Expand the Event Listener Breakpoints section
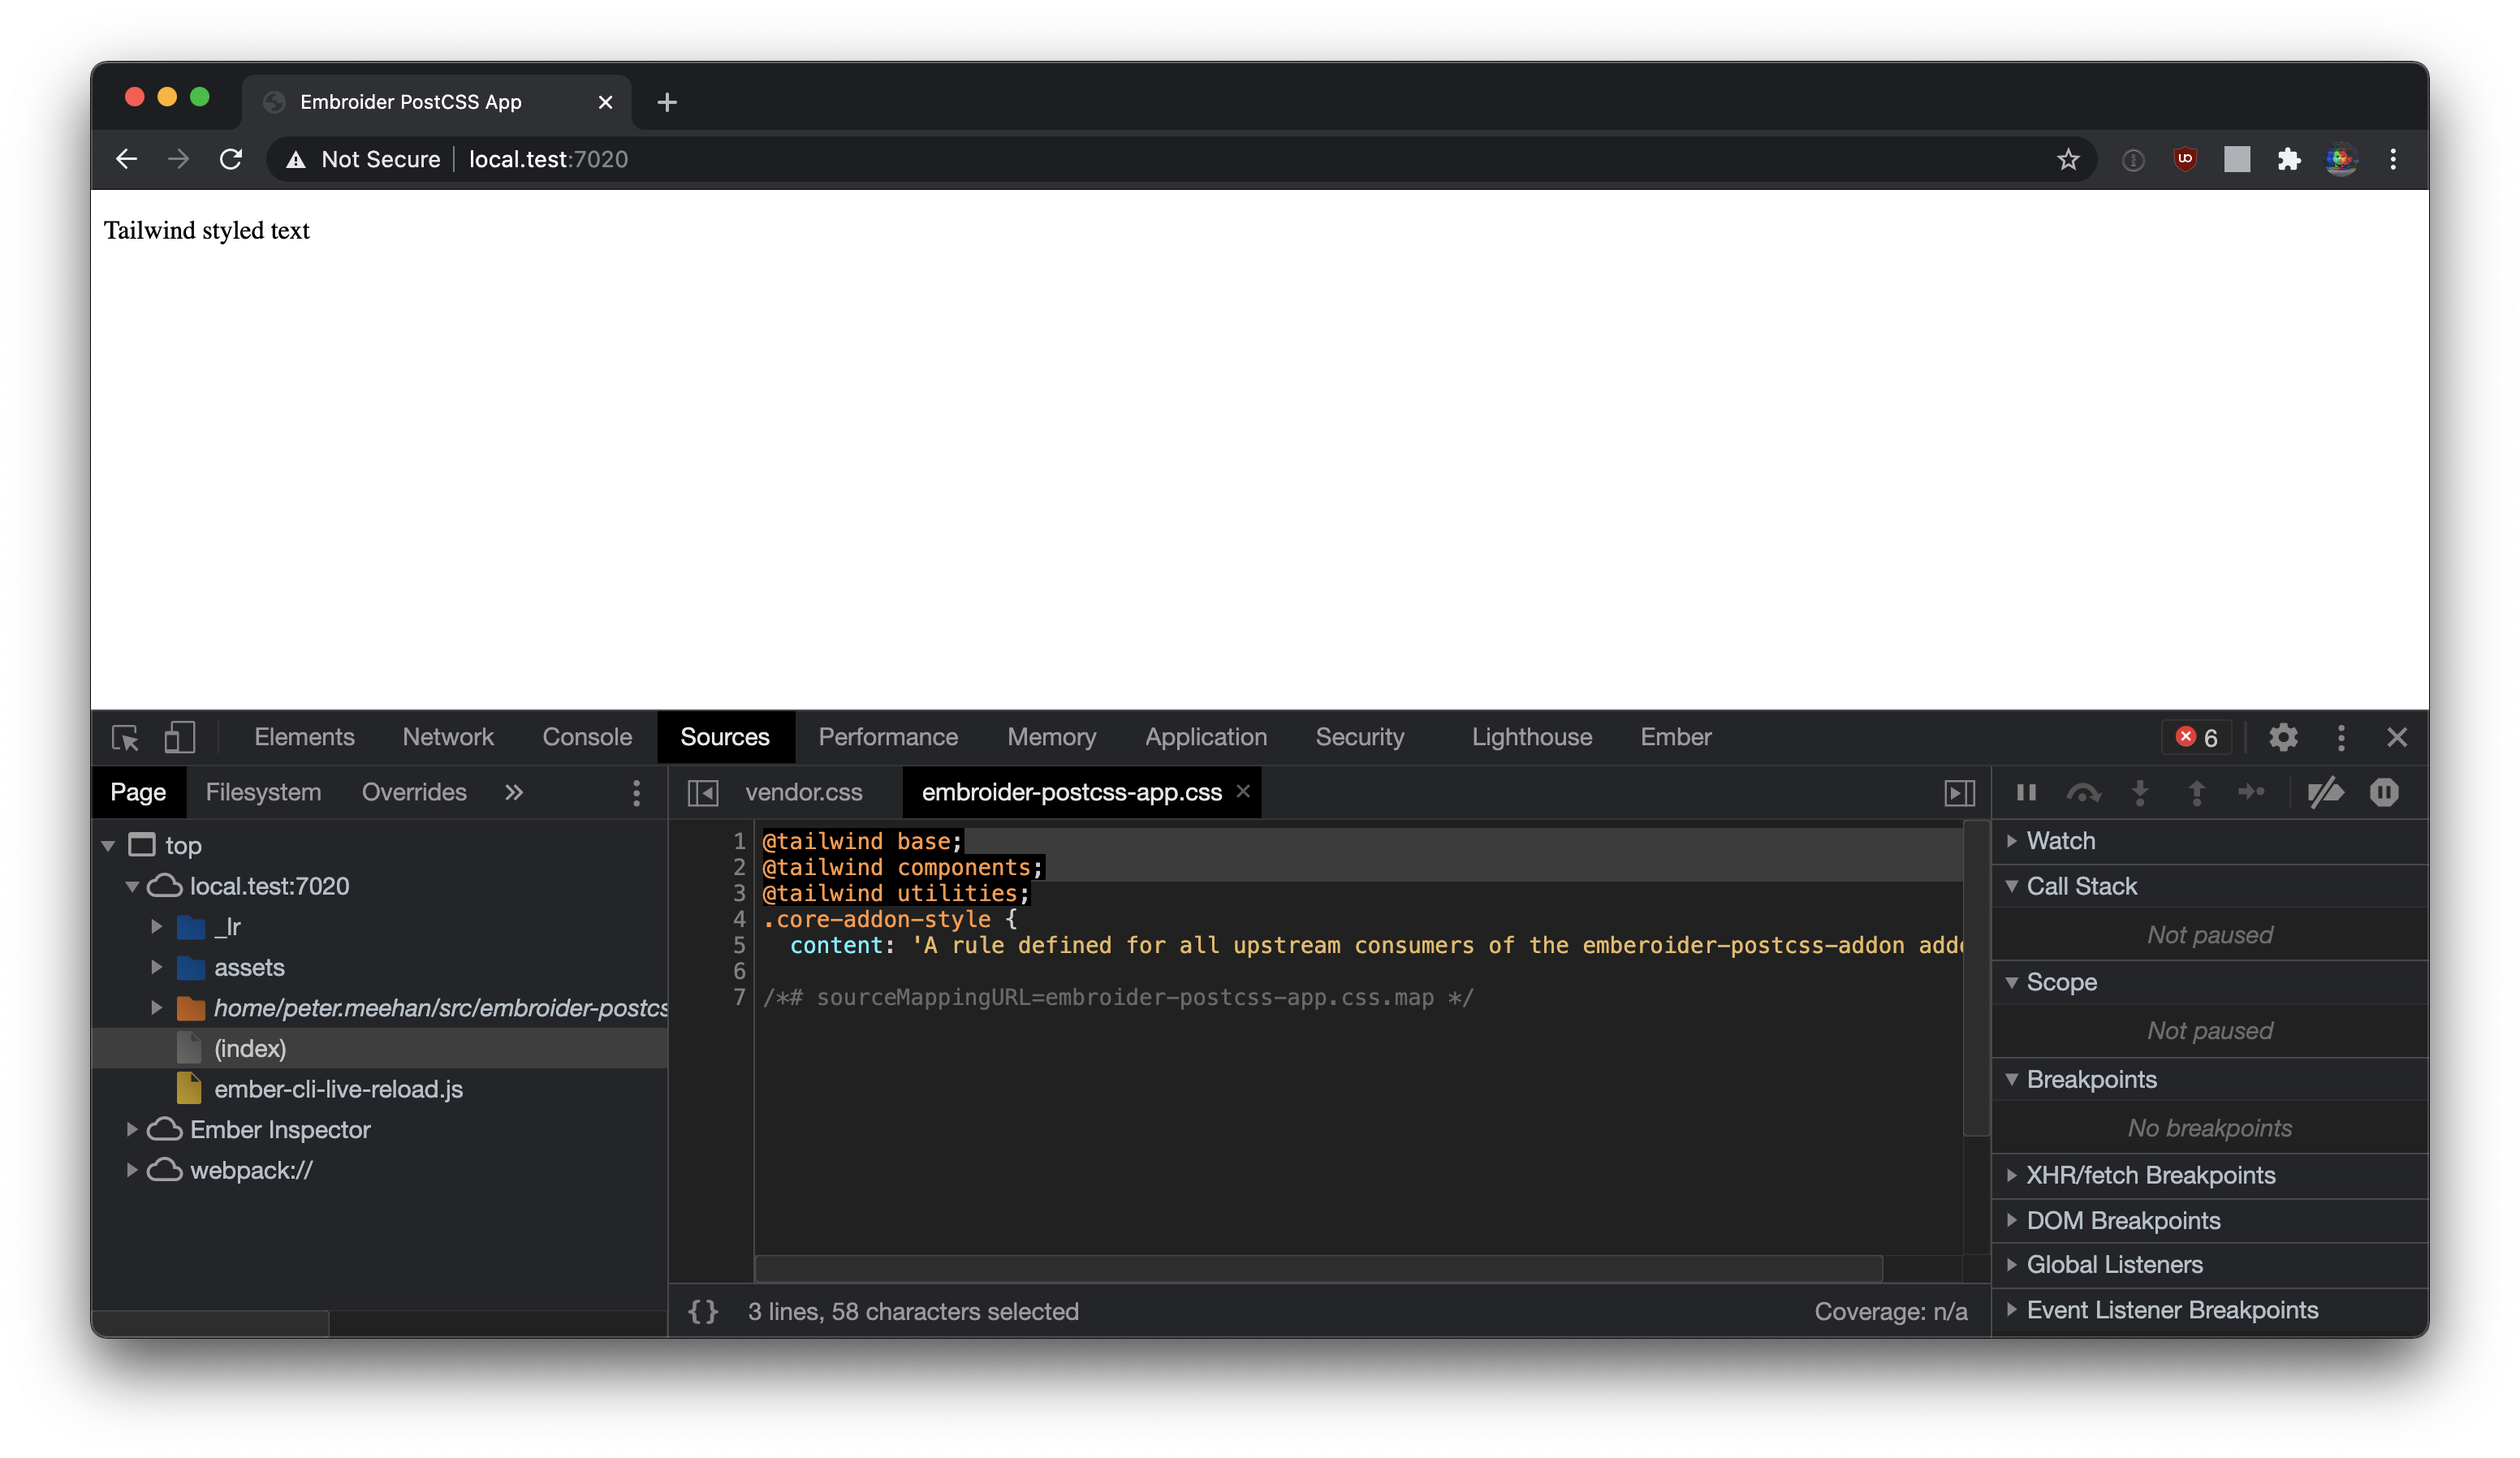The width and height of the screenshot is (2520, 1458). [2013, 1309]
